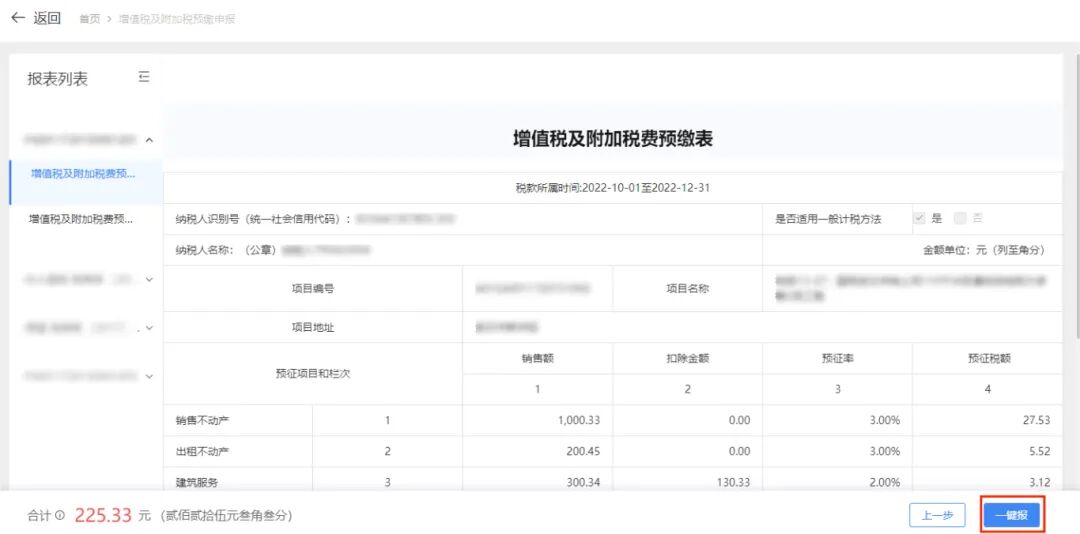This screenshot has width=1080, height=534.
Task: Click the 金额单位 unit note
Action: click(984, 251)
